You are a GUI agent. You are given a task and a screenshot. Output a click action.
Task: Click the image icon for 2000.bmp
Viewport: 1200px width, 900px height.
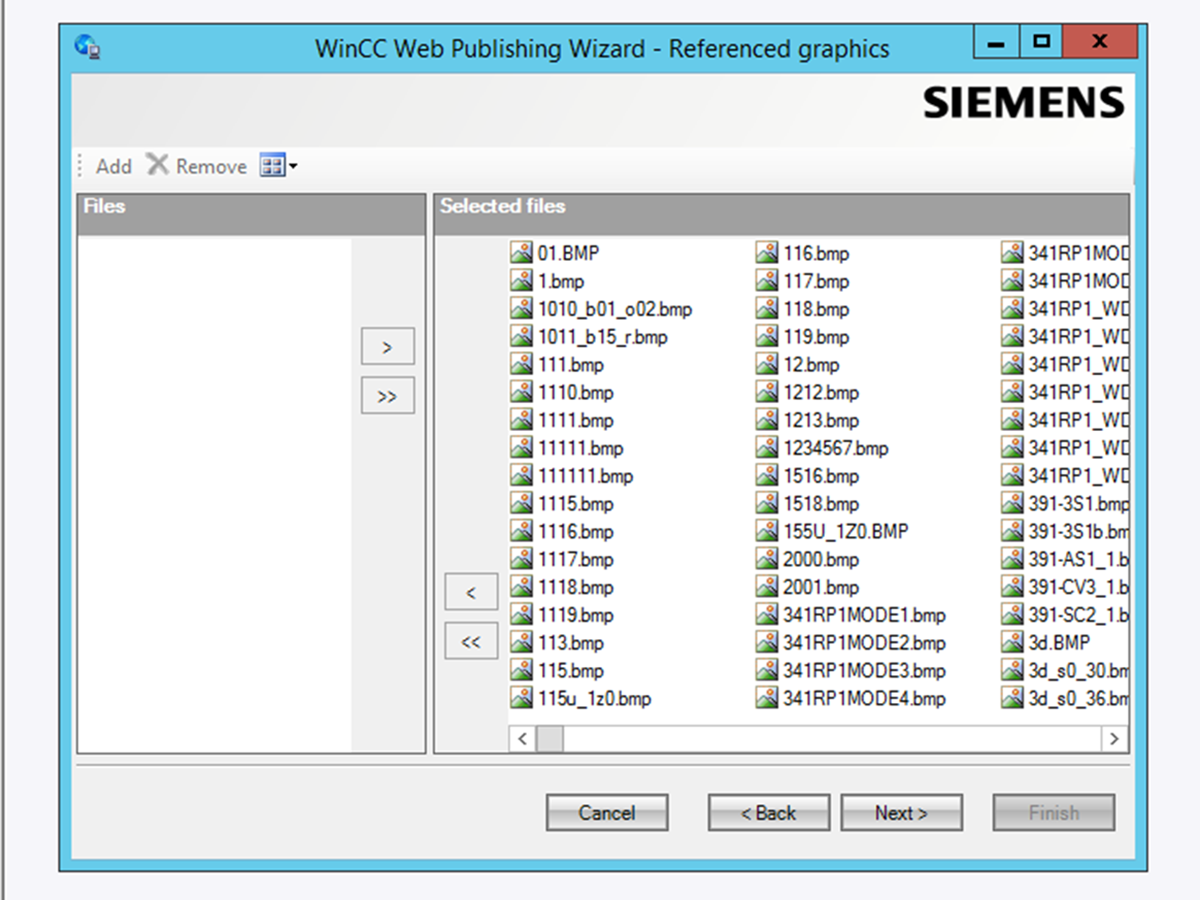point(767,559)
